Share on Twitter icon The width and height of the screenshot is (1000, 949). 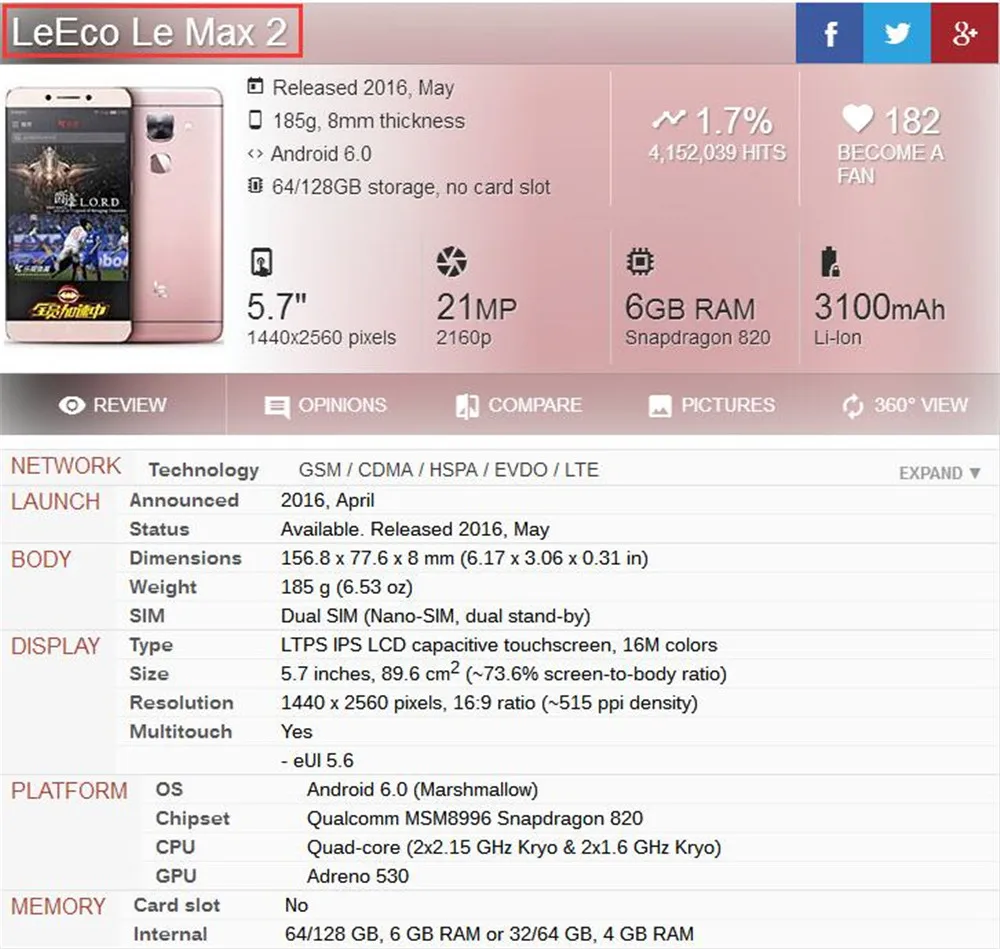pos(897,33)
